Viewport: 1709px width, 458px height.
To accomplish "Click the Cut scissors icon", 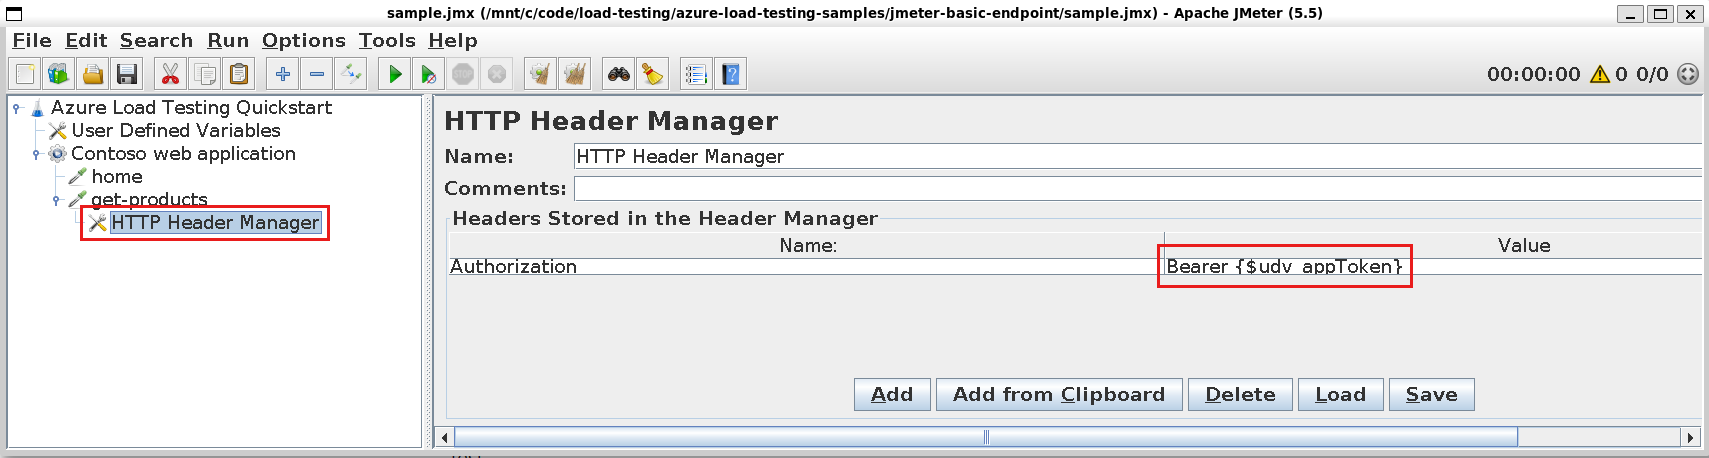I will (x=170, y=74).
